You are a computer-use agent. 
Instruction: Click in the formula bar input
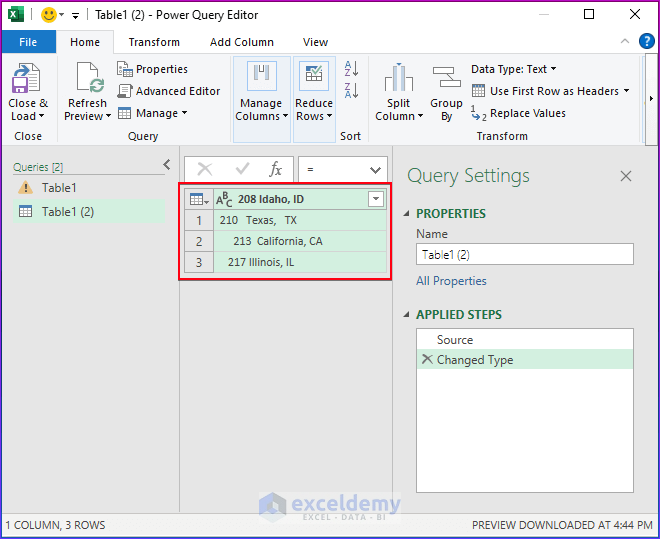coord(333,170)
